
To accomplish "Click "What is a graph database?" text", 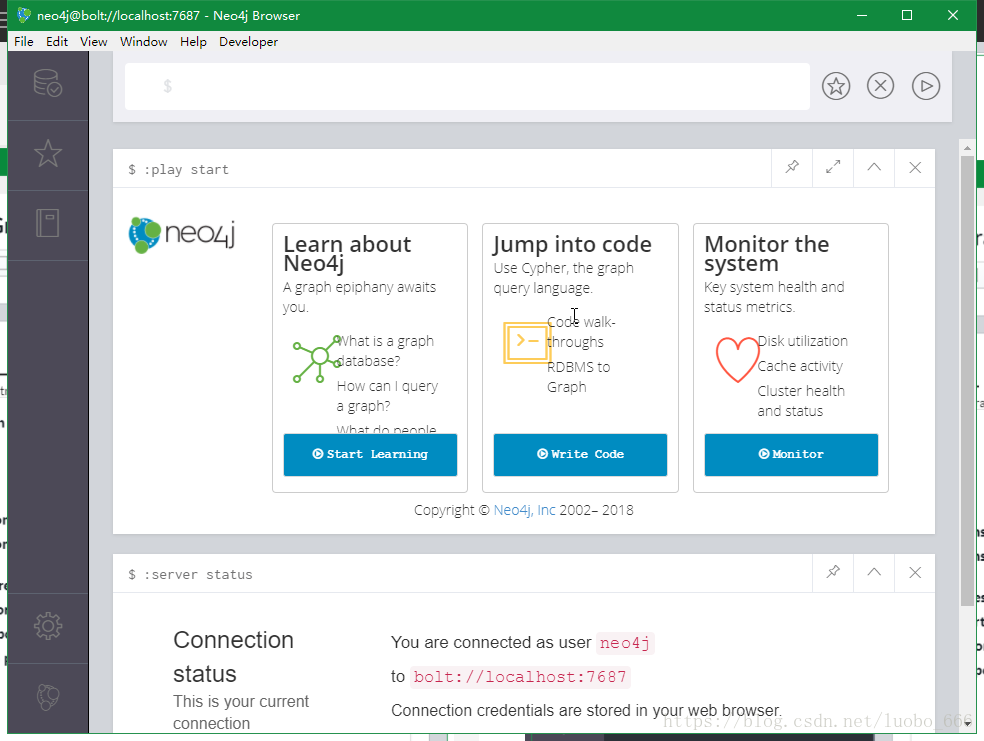I will tap(385, 351).
